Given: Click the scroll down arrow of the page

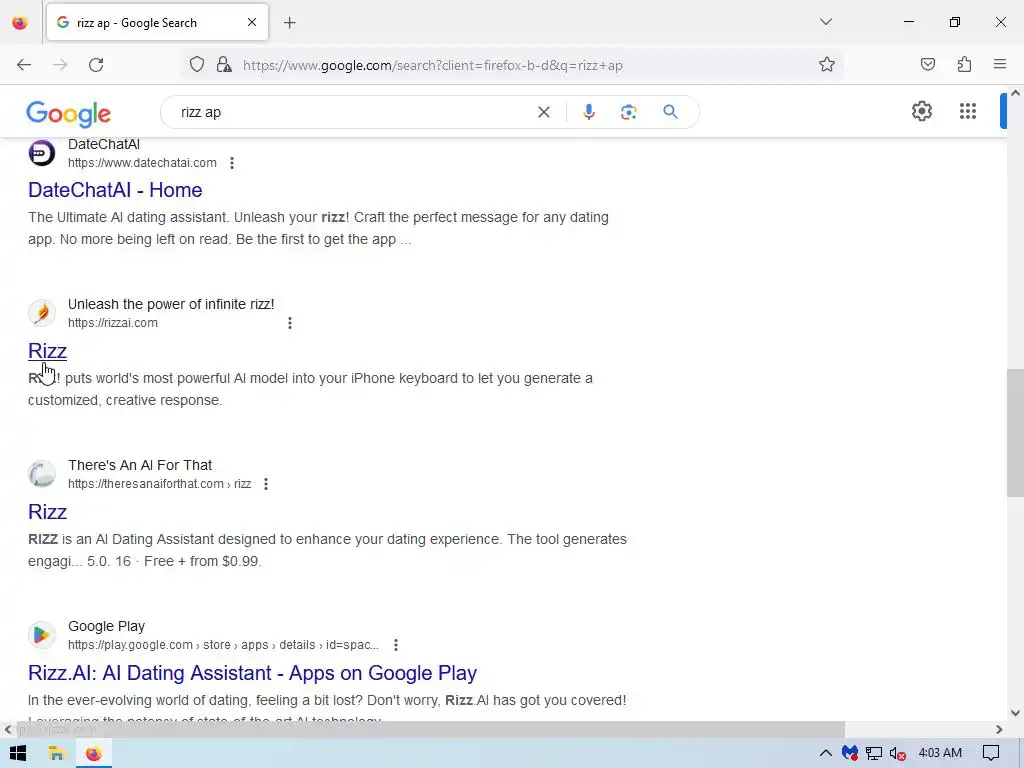Looking at the screenshot, I should tap(1015, 713).
